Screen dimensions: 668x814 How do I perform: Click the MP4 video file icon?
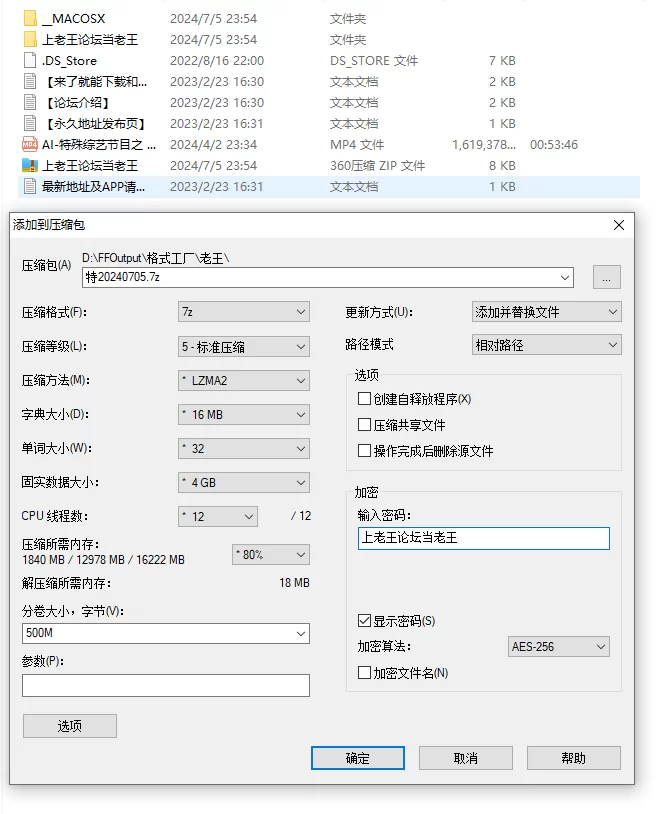[30, 144]
